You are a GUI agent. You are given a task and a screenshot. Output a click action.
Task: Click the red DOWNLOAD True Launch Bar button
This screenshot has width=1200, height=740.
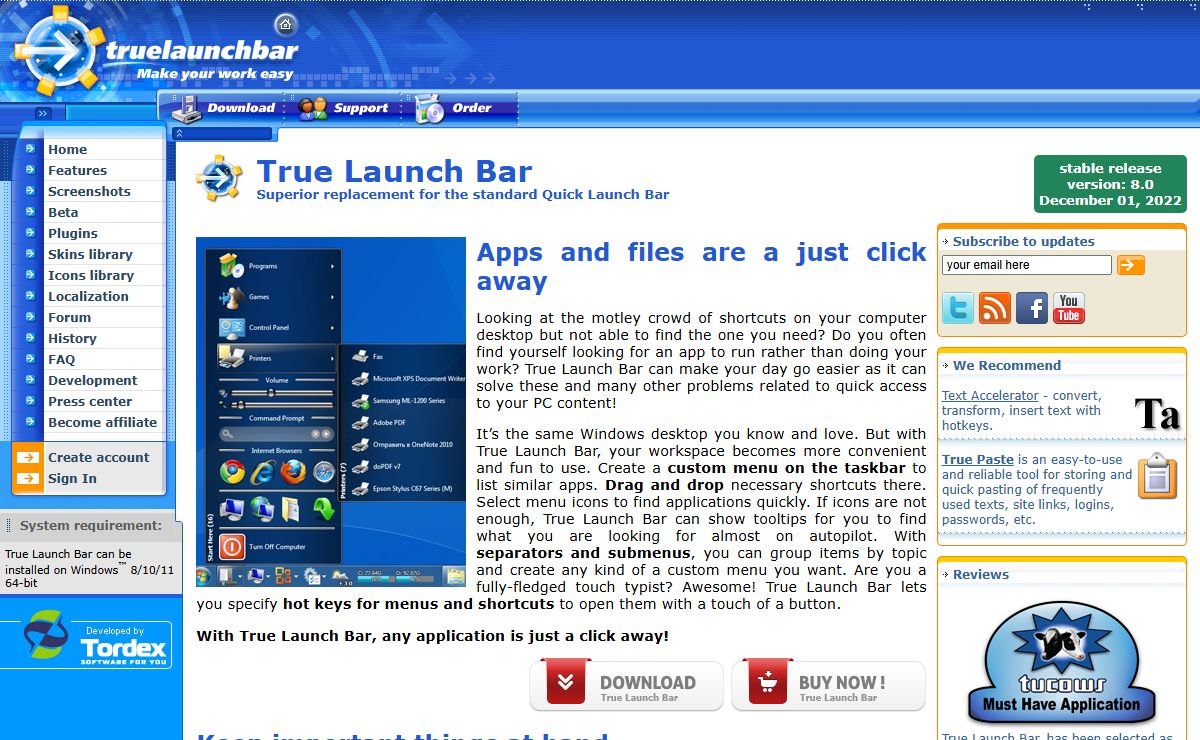pyautogui.click(x=626, y=685)
